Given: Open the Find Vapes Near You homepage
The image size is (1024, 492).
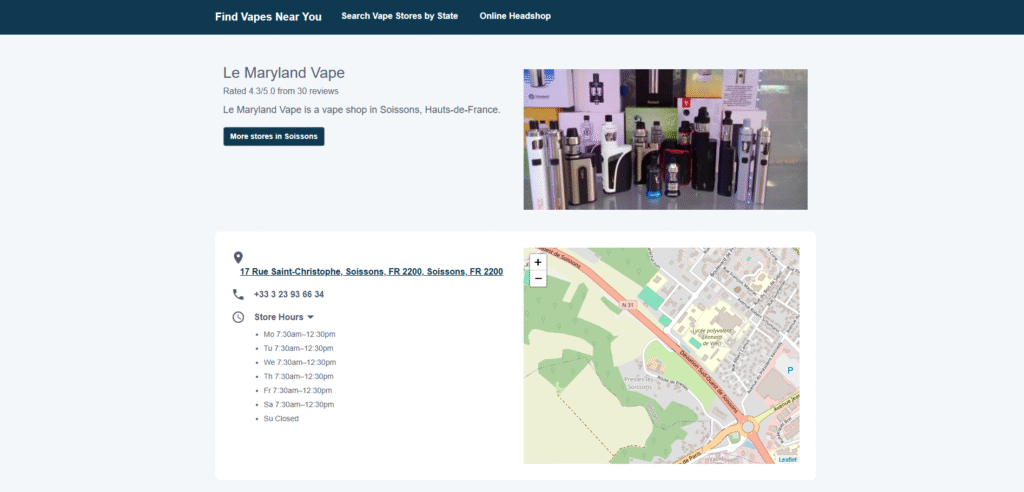Looking at the screenshot, I should (268, 16).
